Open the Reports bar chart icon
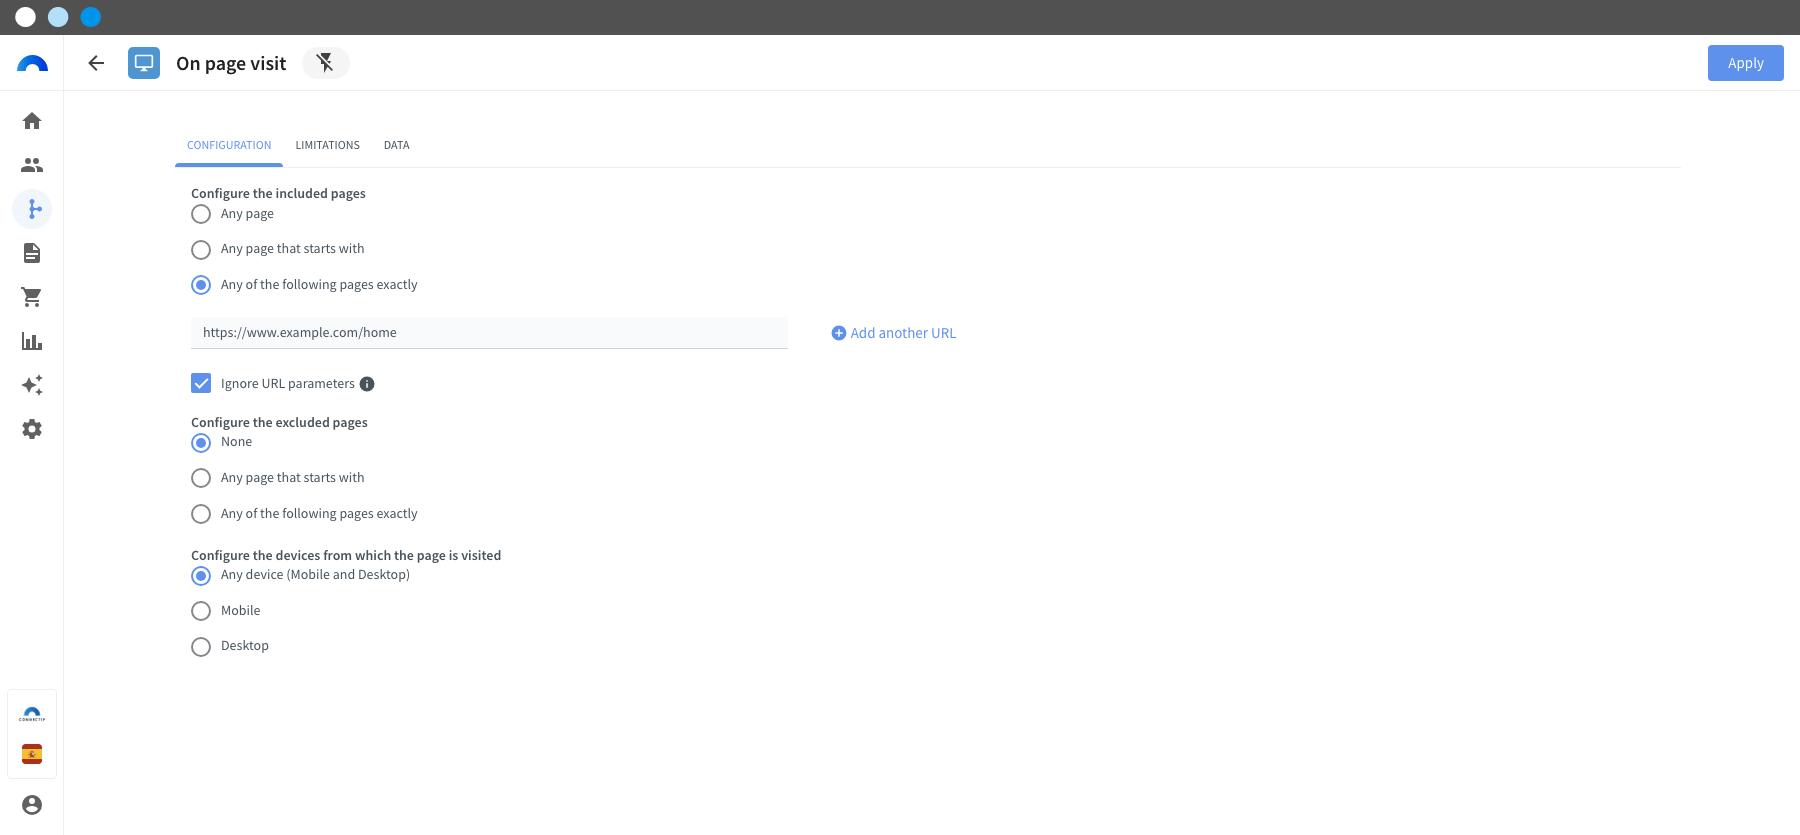The height and width of the screenshot is (835, 1800). coord(32,341)
